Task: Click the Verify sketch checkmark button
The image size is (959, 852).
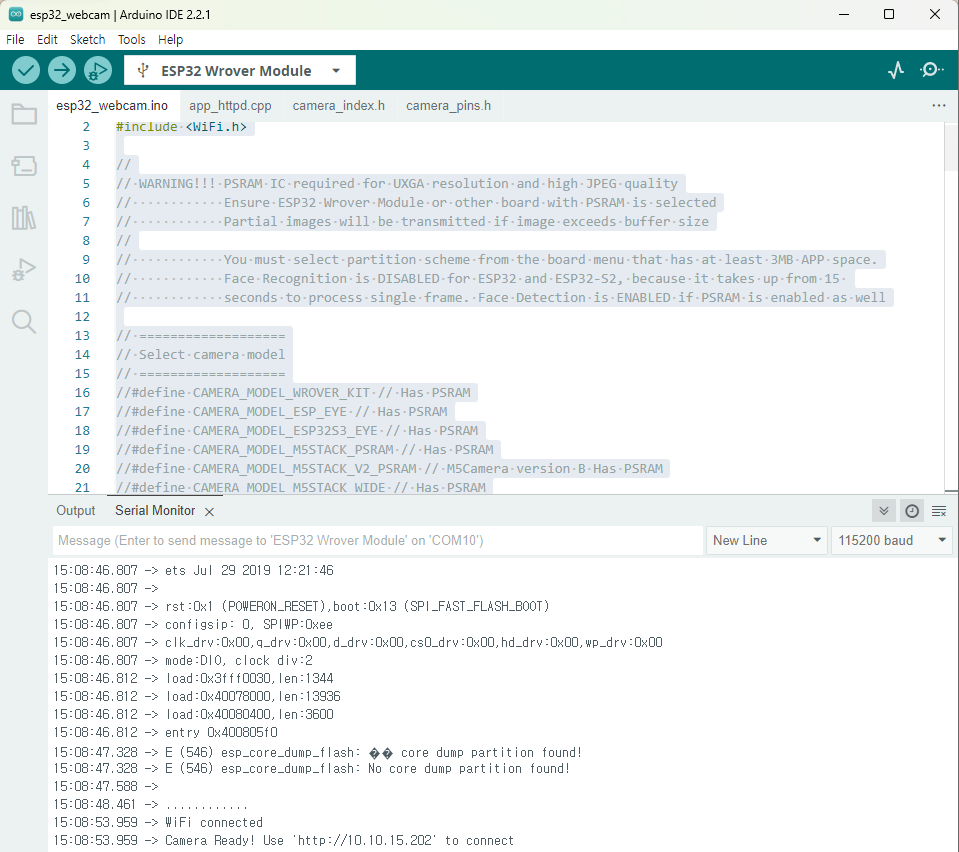Action: (26, 70)
